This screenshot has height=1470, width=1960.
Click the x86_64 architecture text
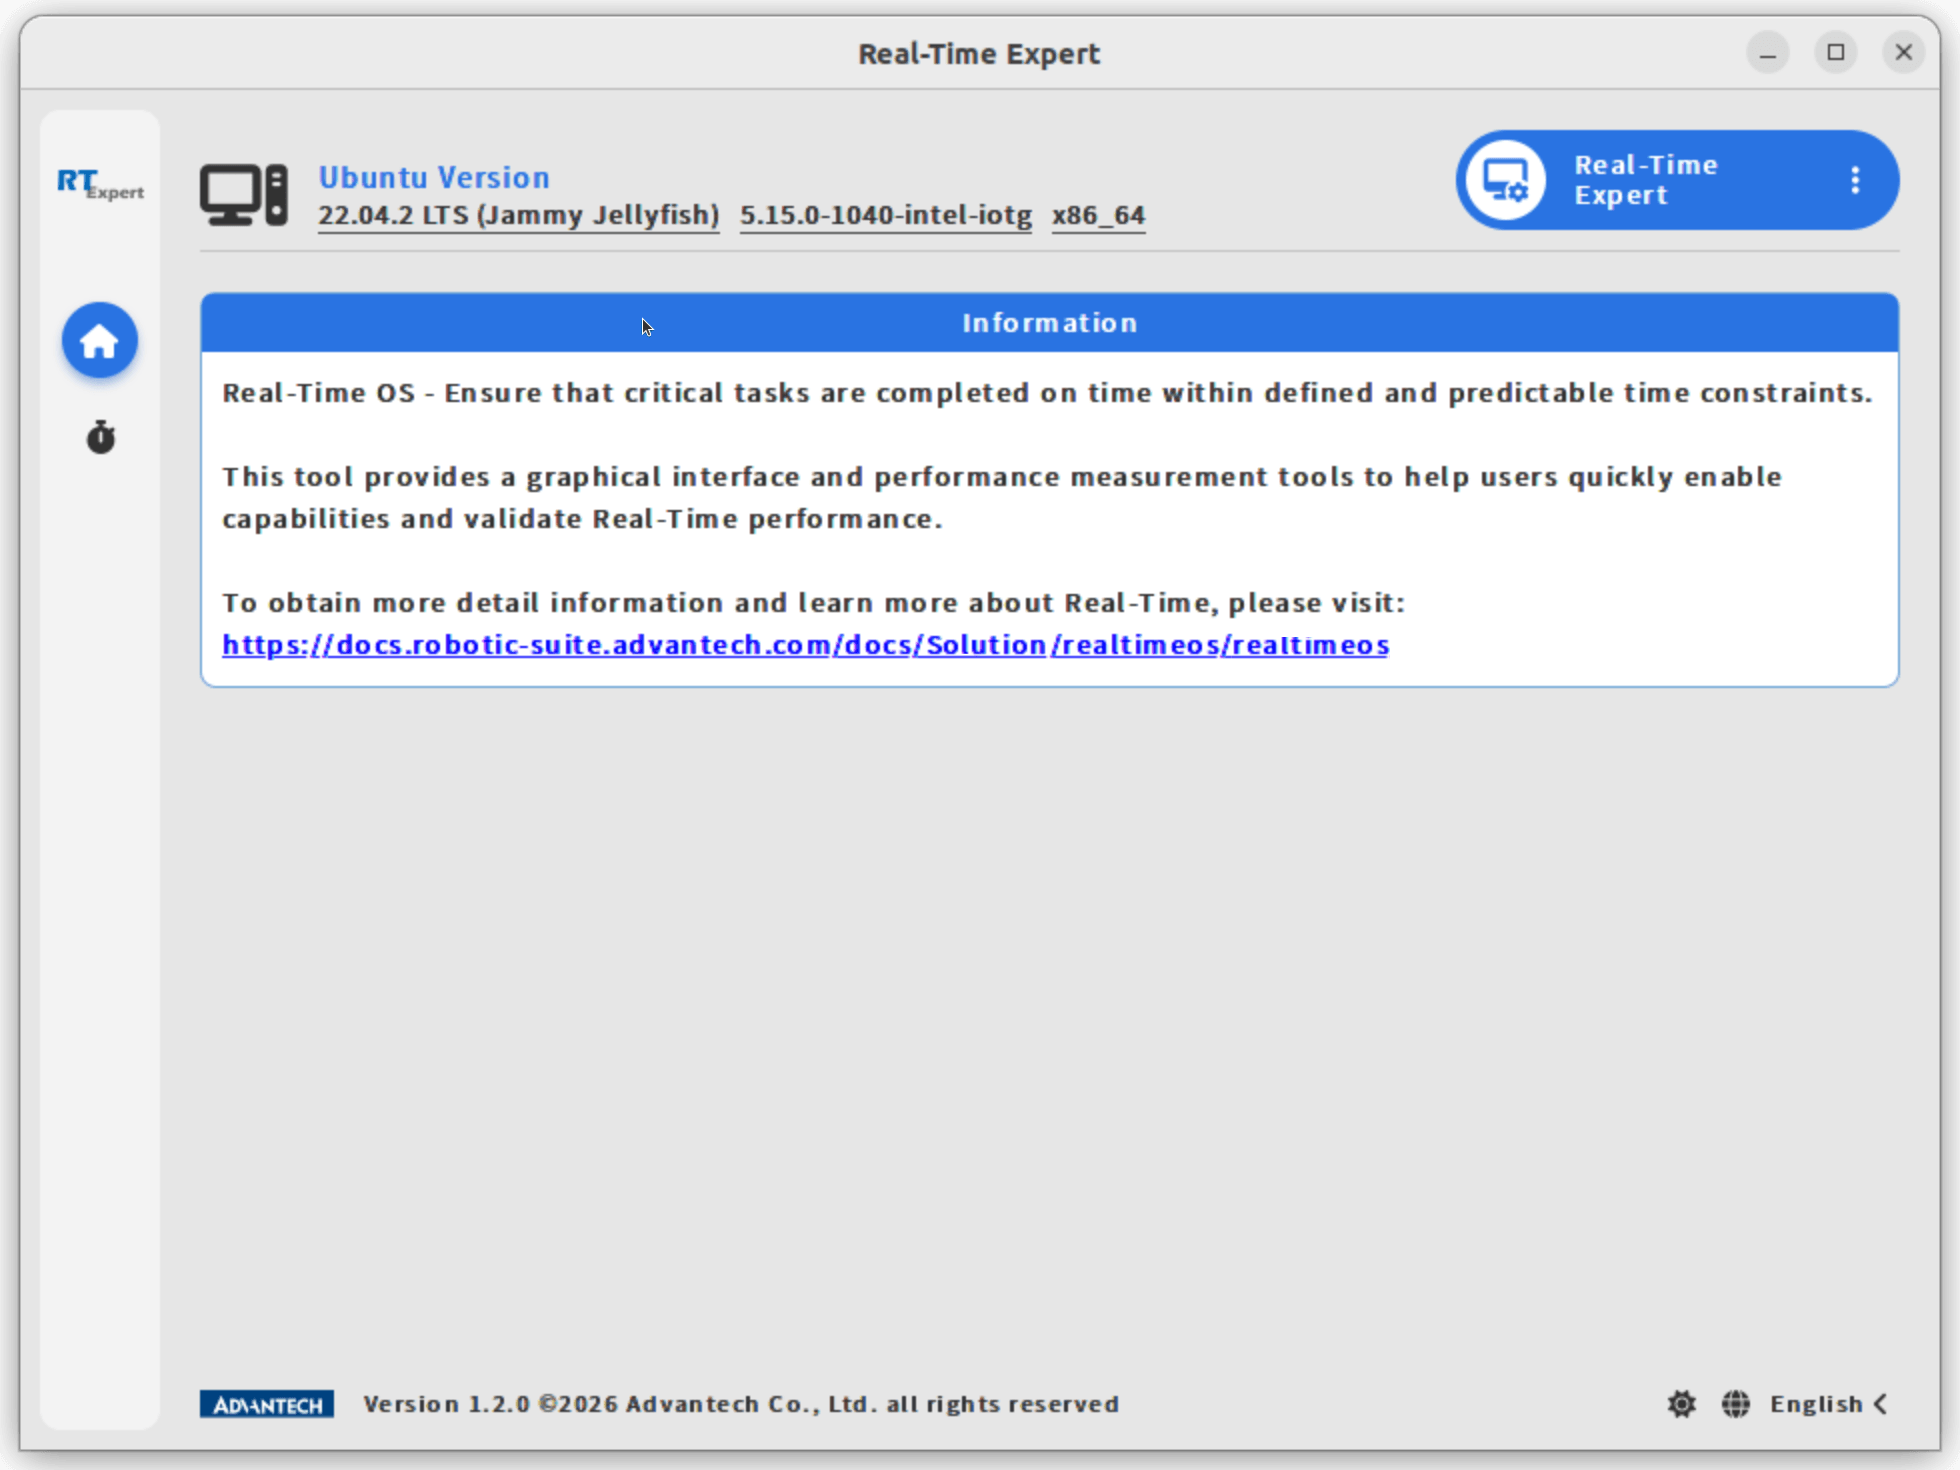1098,215
